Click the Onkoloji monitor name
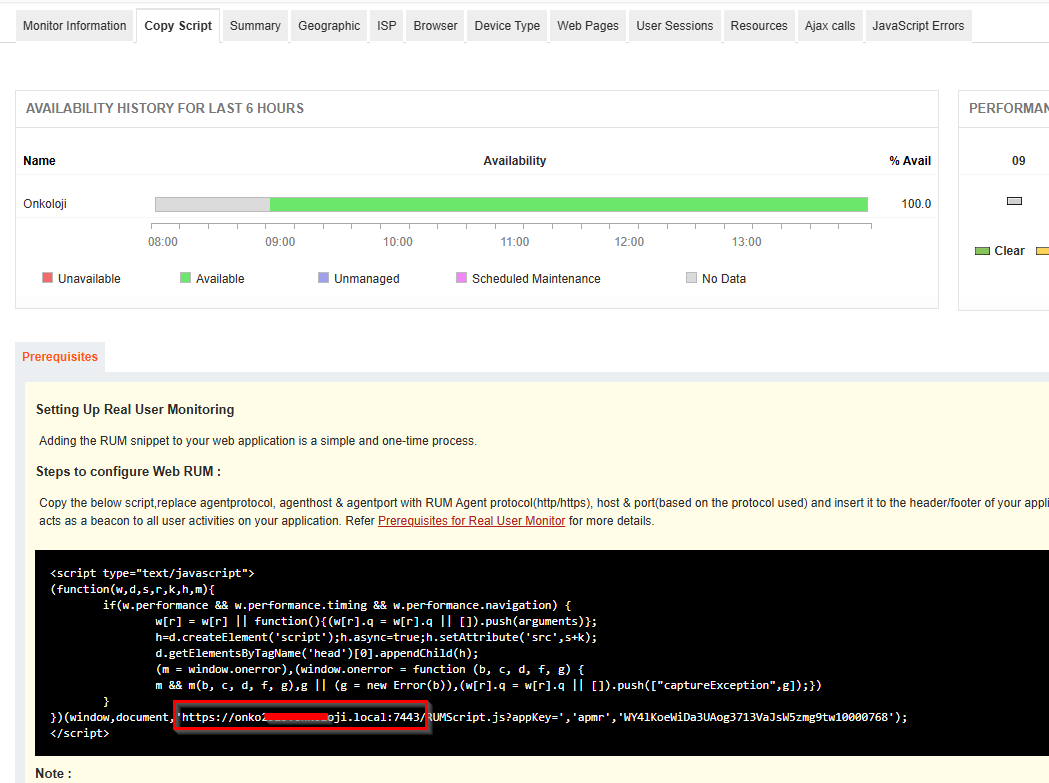Image resolution: width=1049 pixels, height=783 pixels. coord(45,203)
